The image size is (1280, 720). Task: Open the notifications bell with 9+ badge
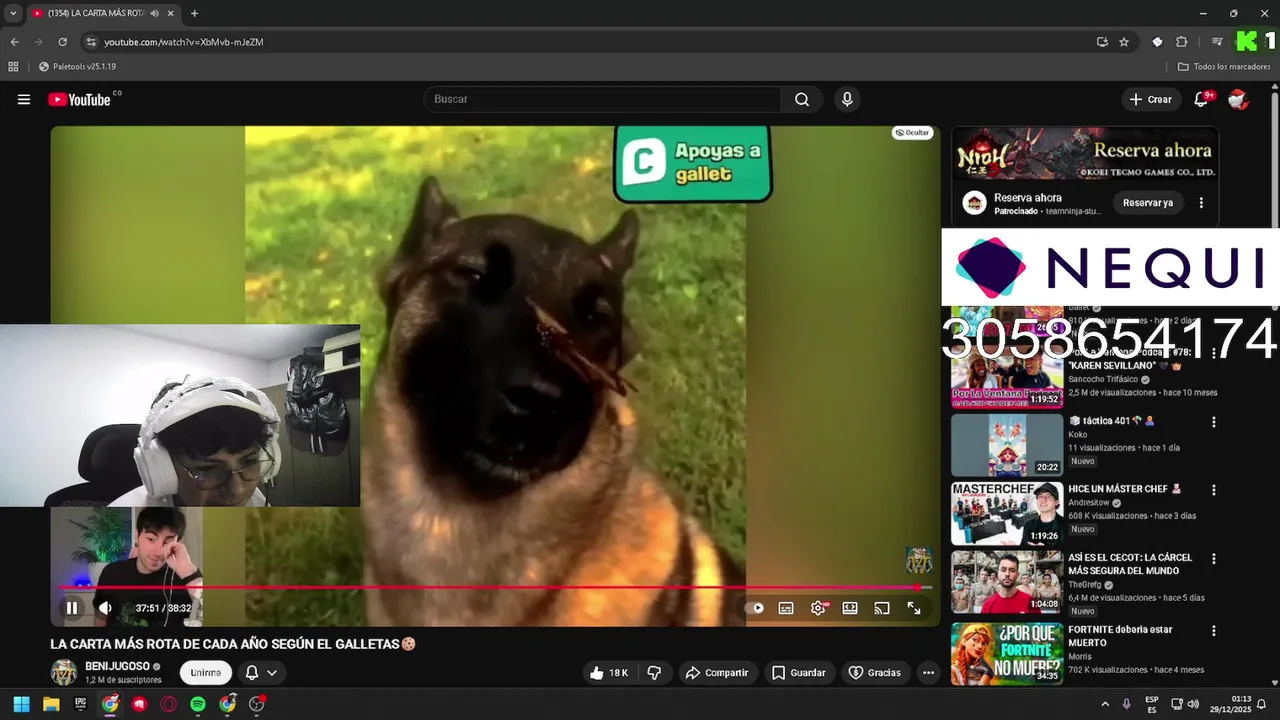[x=1202, y=99]
